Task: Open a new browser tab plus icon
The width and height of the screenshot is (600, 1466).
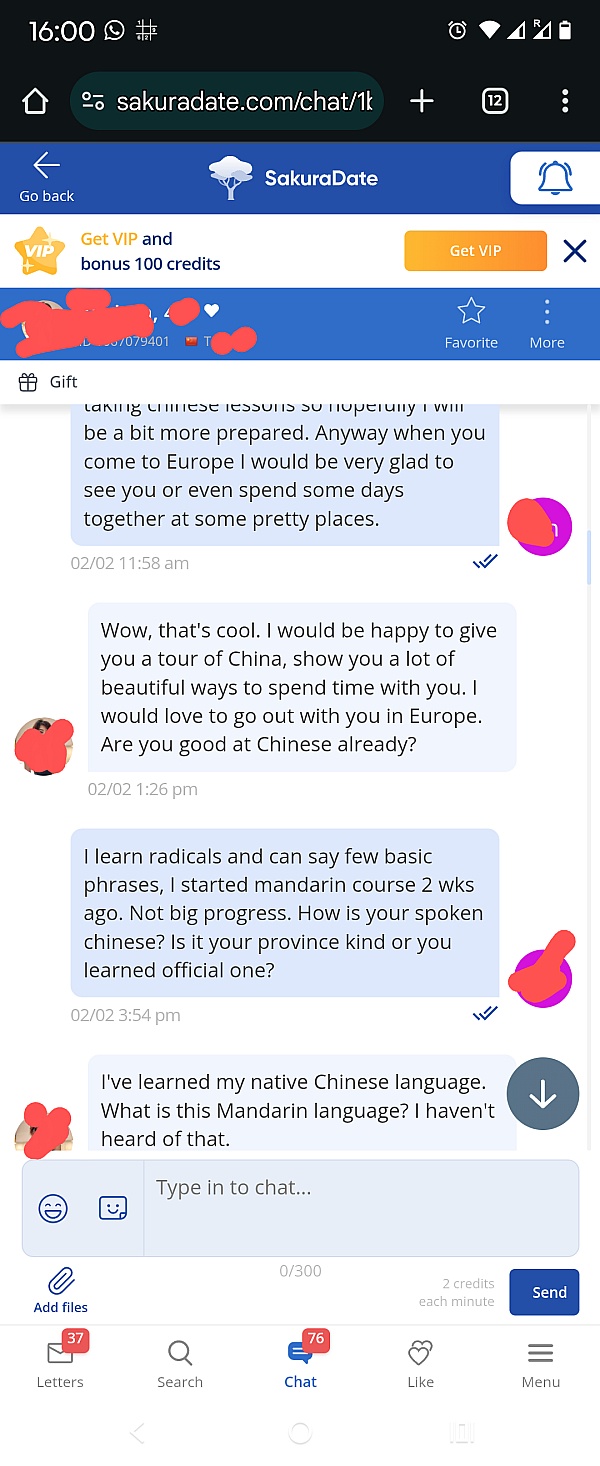Action: click(422, 101)
